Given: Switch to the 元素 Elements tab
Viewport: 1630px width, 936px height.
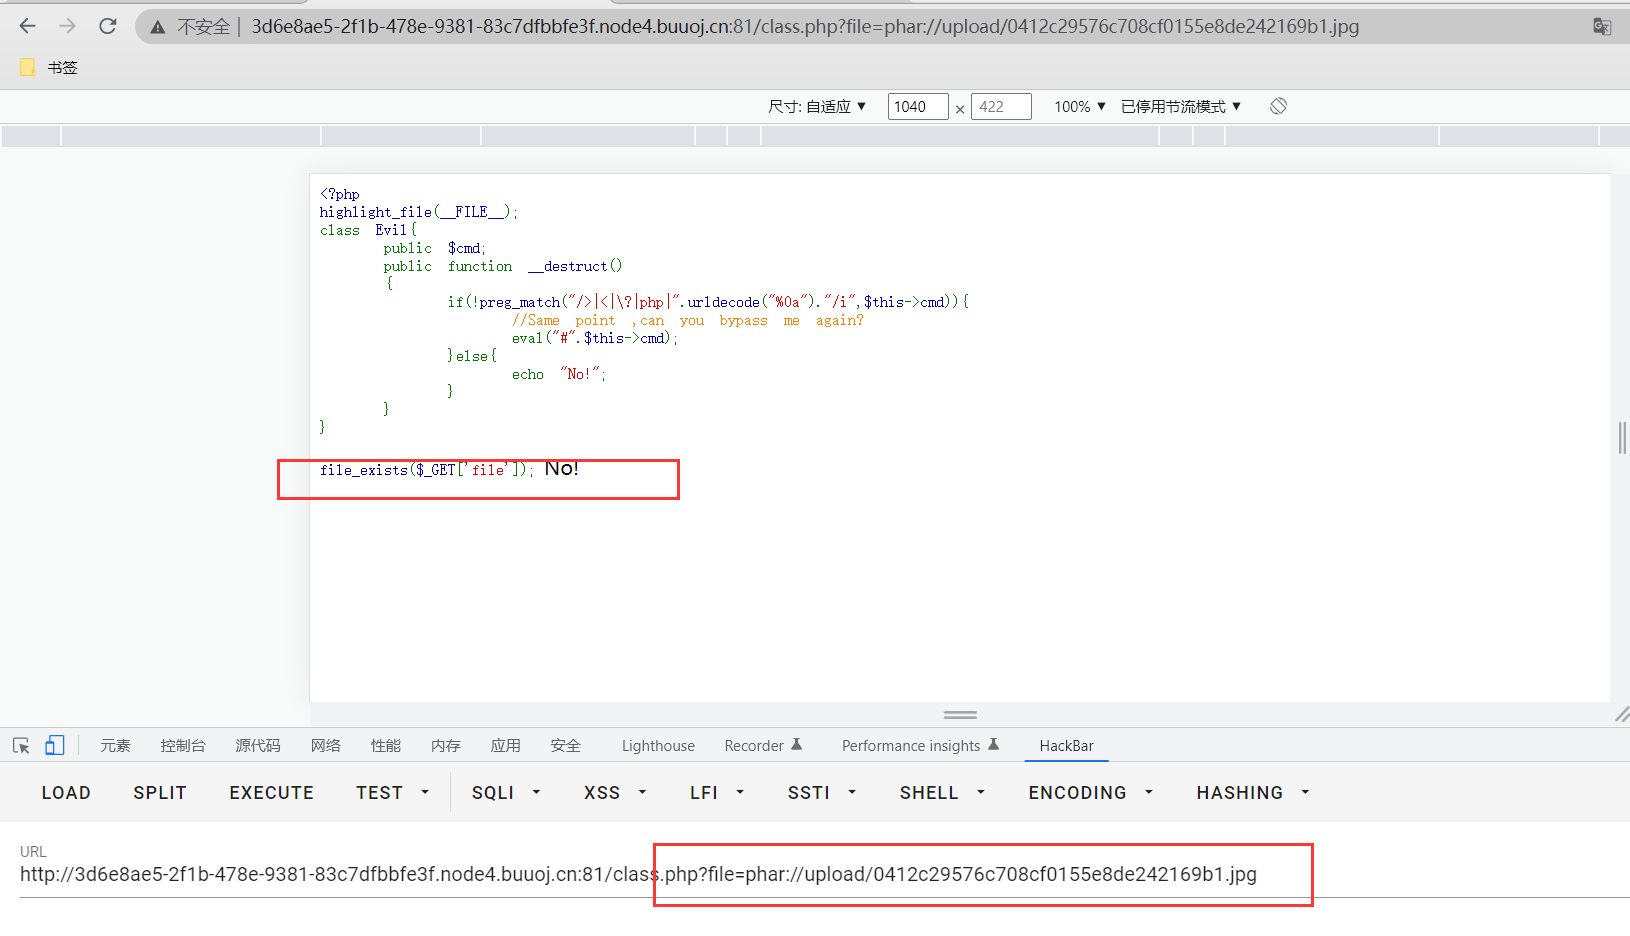Looking at the screenshot, I should 115,746.
